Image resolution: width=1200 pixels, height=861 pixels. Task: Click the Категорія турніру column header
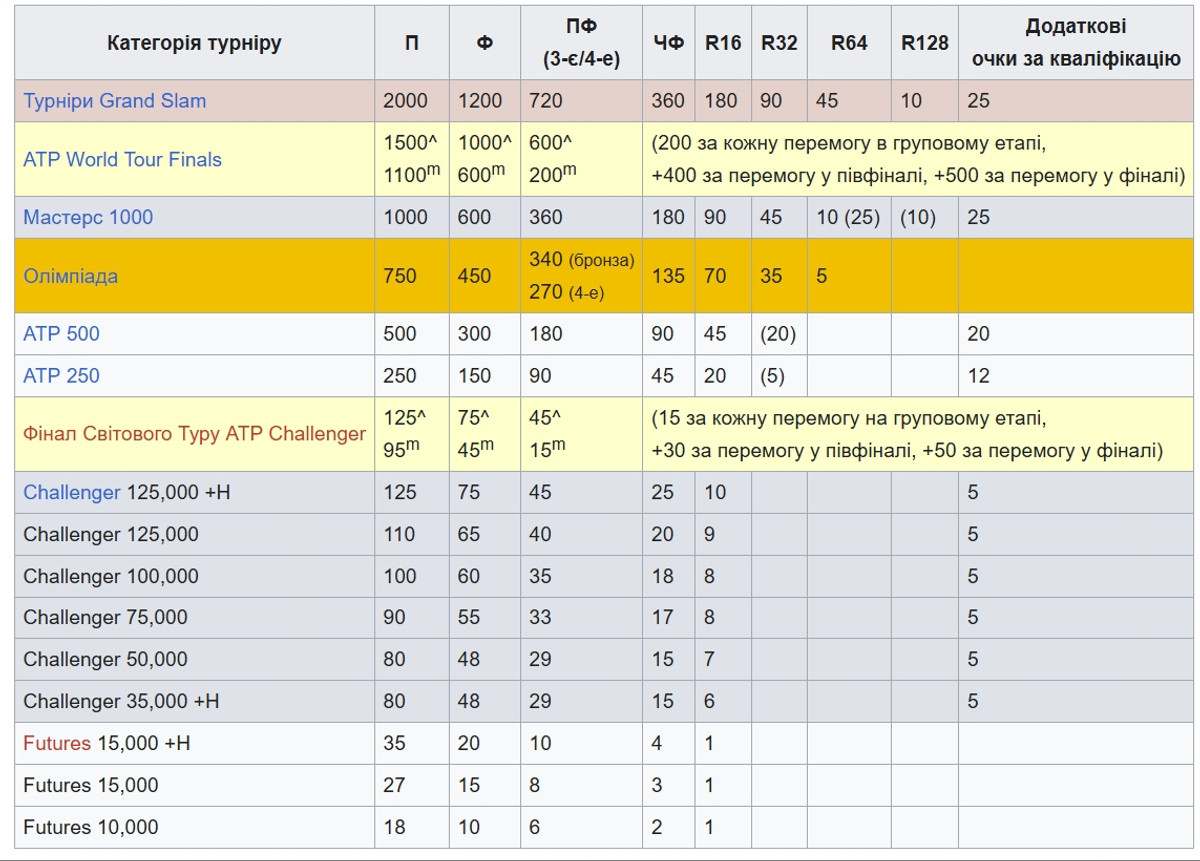[x=194, y=43]
